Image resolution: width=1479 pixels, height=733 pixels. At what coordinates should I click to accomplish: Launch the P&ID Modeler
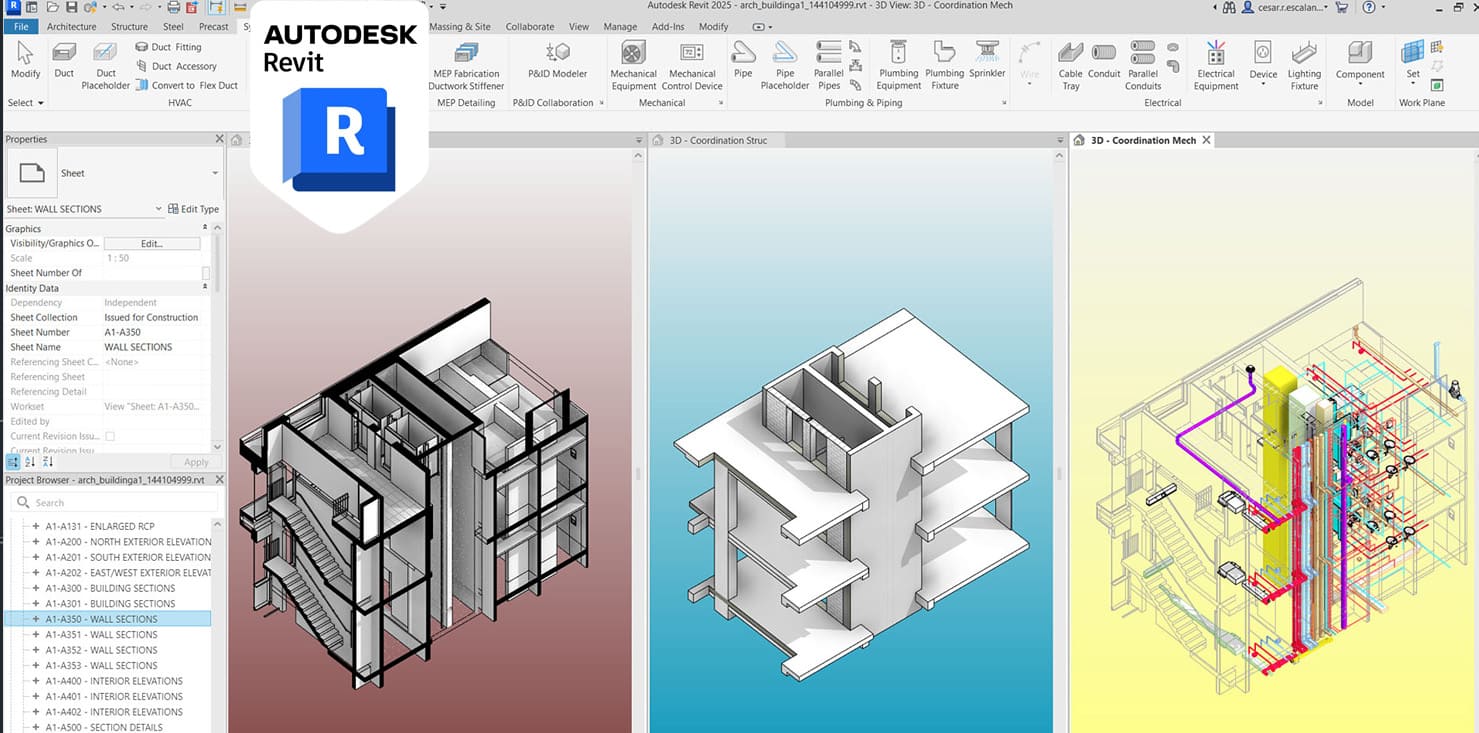click(x=557, y=60)
